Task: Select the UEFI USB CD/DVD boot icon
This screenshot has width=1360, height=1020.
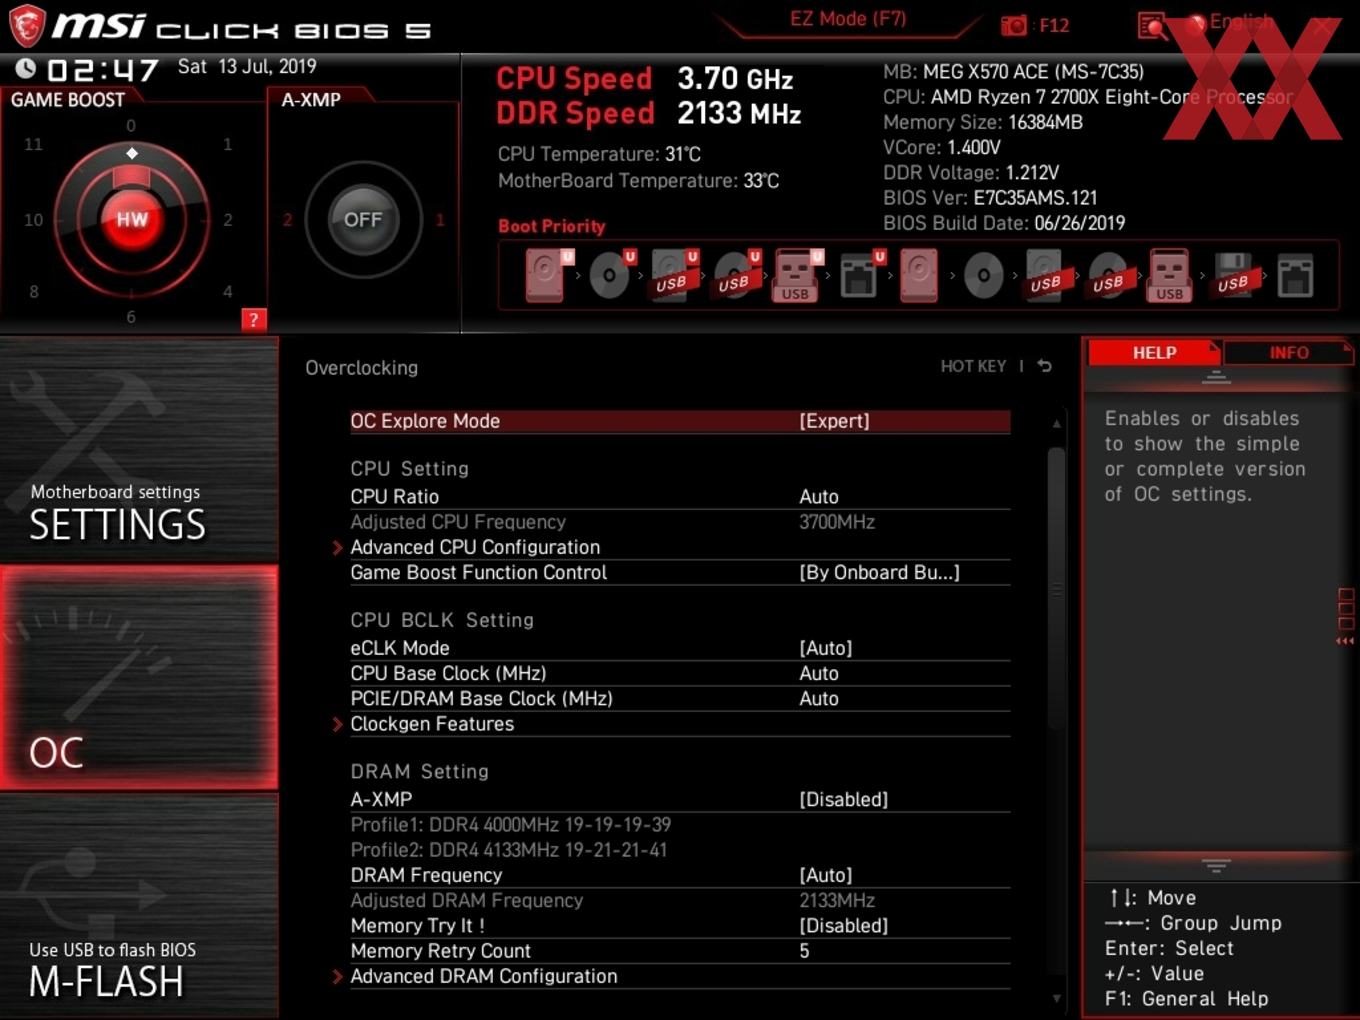Action: (735, 275)
